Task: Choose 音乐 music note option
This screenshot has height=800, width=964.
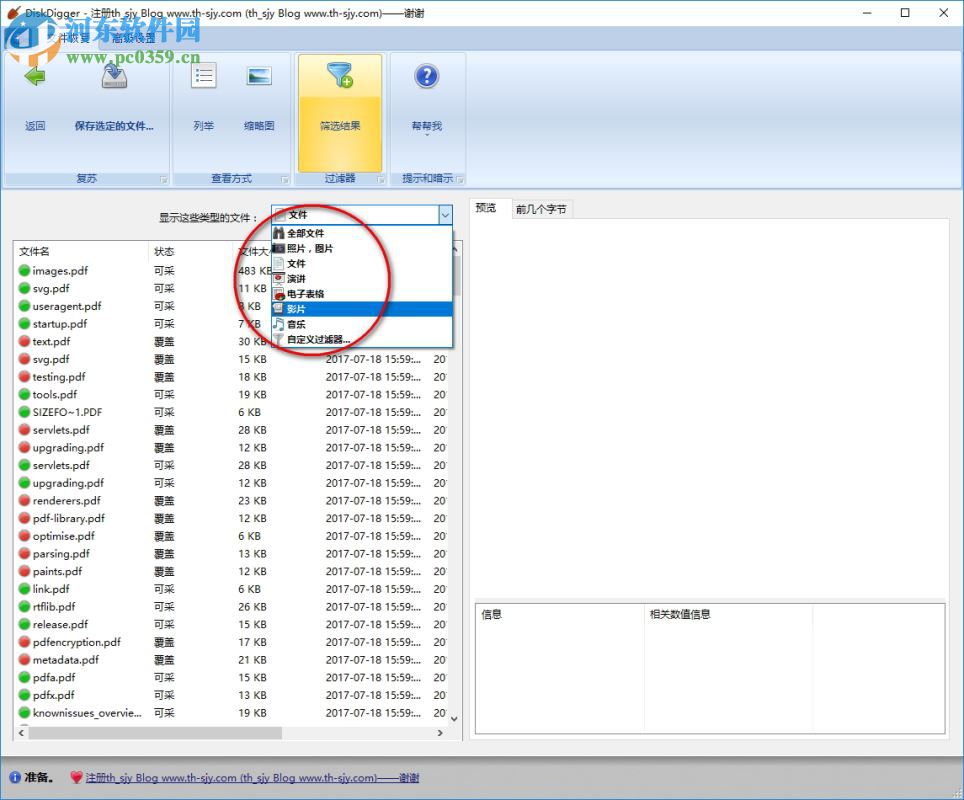Action: [362, 324]
